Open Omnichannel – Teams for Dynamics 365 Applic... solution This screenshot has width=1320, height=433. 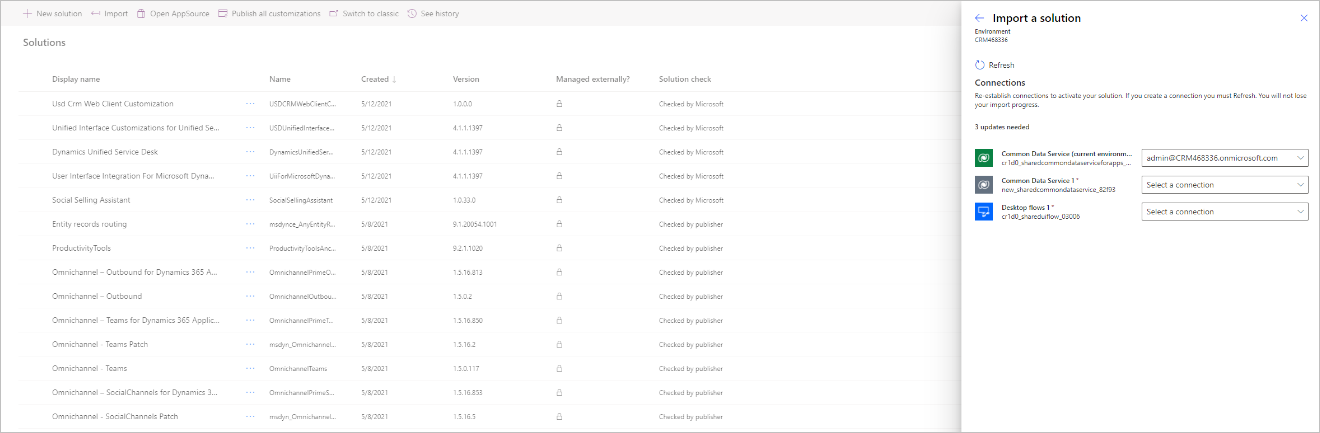[136, 320]
